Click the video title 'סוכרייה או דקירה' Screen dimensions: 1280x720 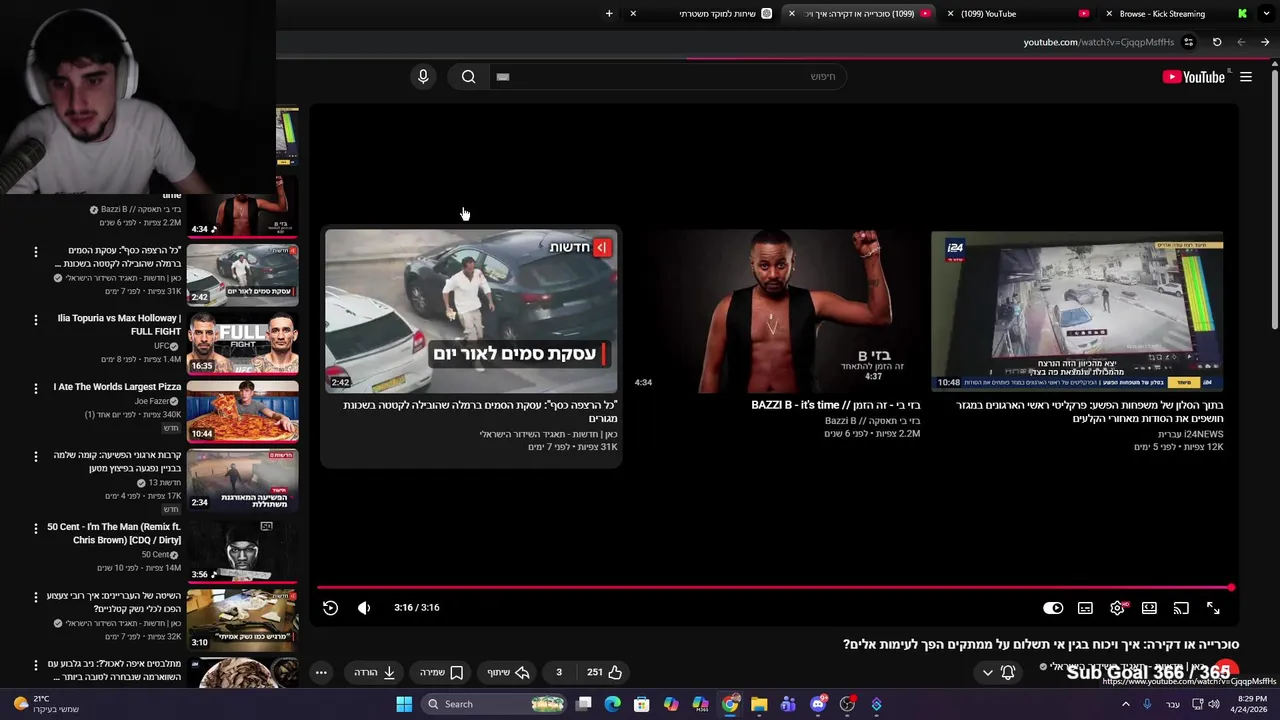[x=1041, y=644]
